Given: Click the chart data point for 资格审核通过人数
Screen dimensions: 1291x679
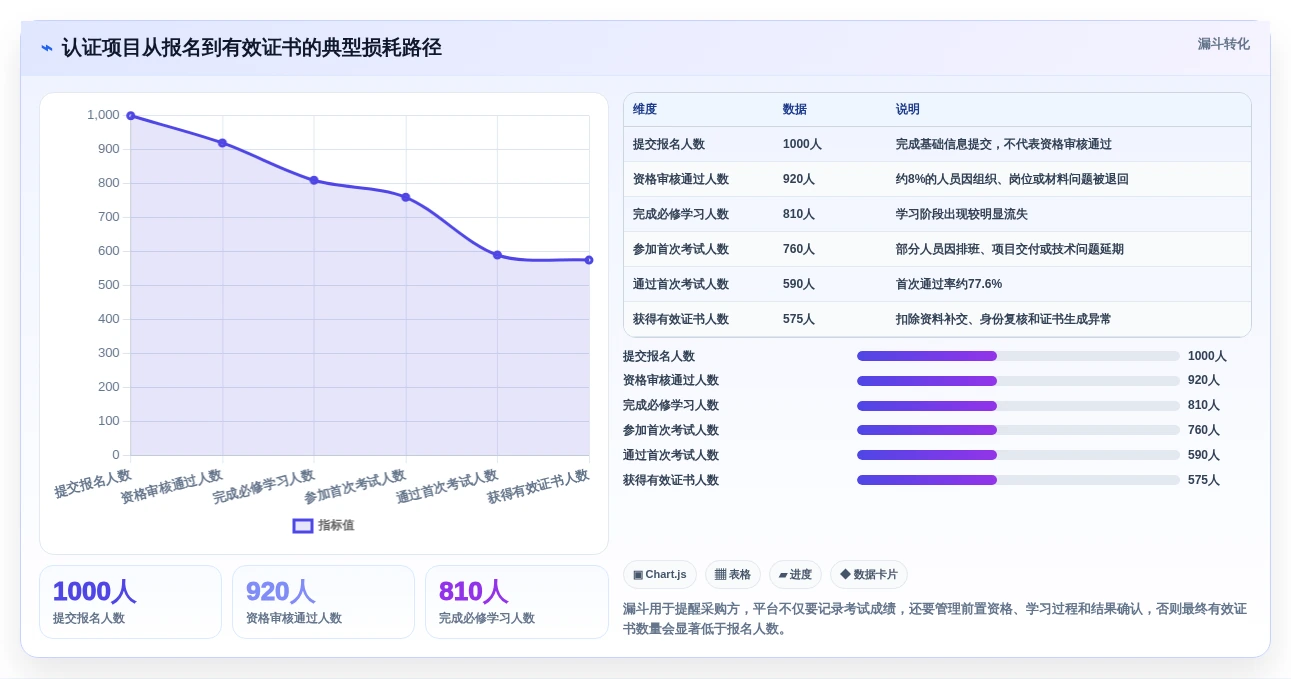Looking at the screenshot, I should [222, 143].
